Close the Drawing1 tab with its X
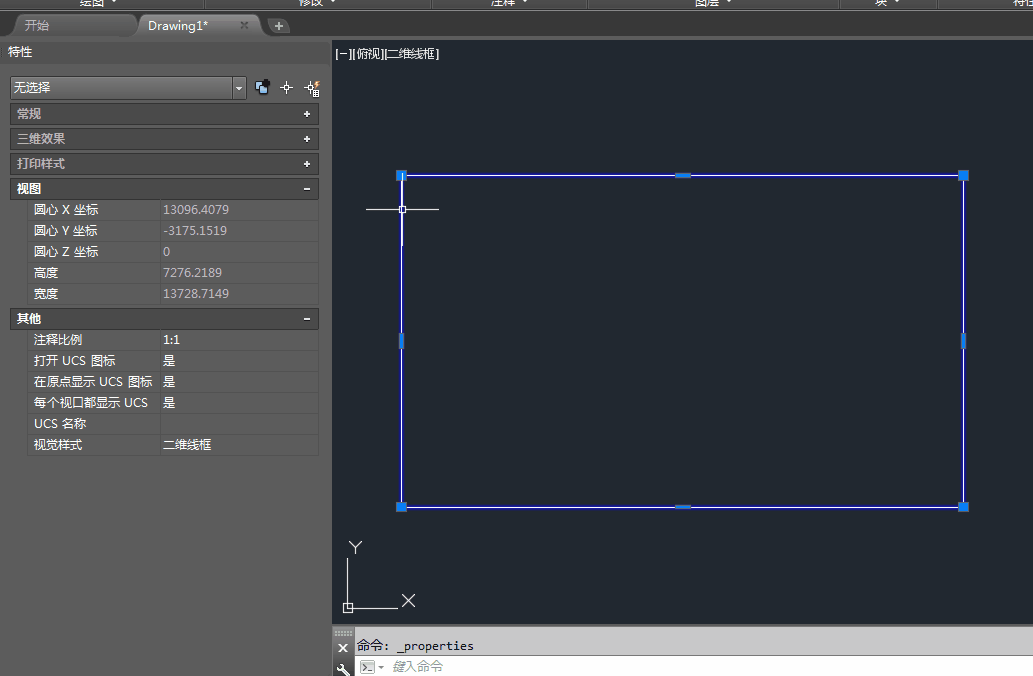Screen dimensions: 1033x676 244,25
